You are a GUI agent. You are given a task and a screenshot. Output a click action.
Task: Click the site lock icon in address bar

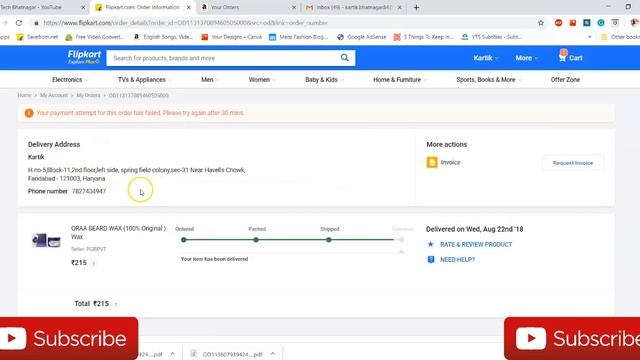tap(36, 23)
